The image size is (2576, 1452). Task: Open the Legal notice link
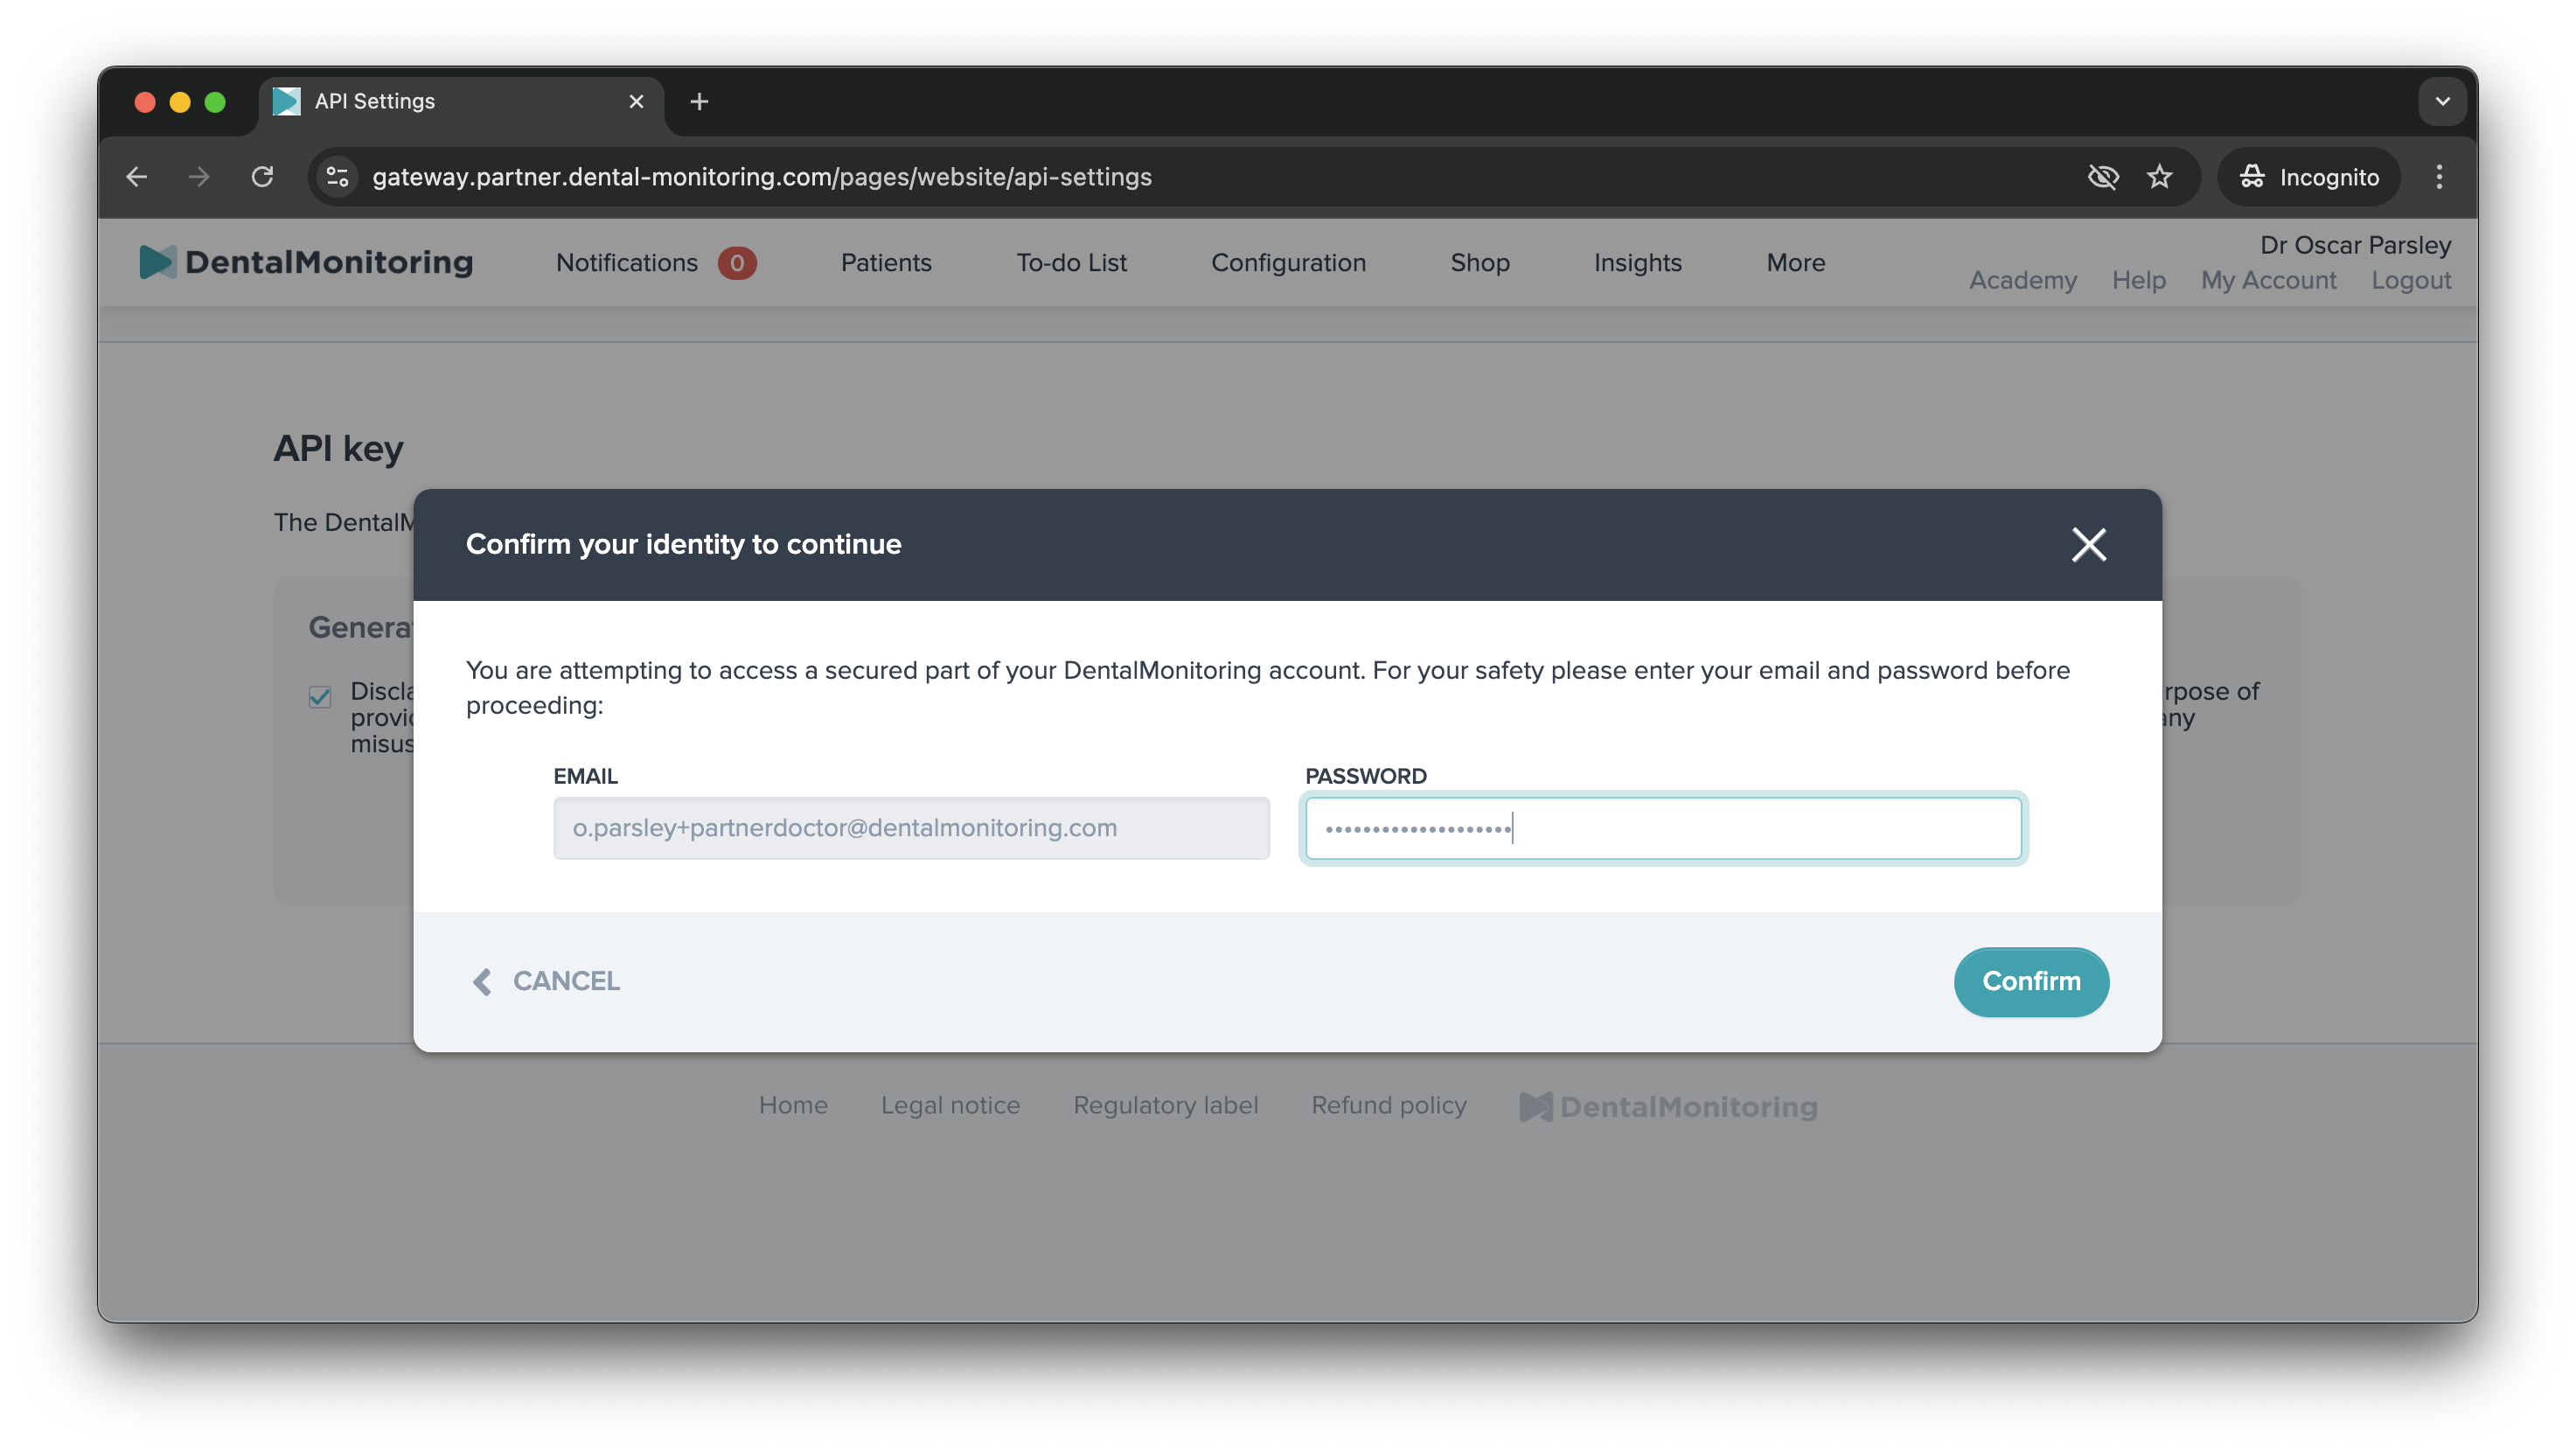click(x=950, y=1105)
